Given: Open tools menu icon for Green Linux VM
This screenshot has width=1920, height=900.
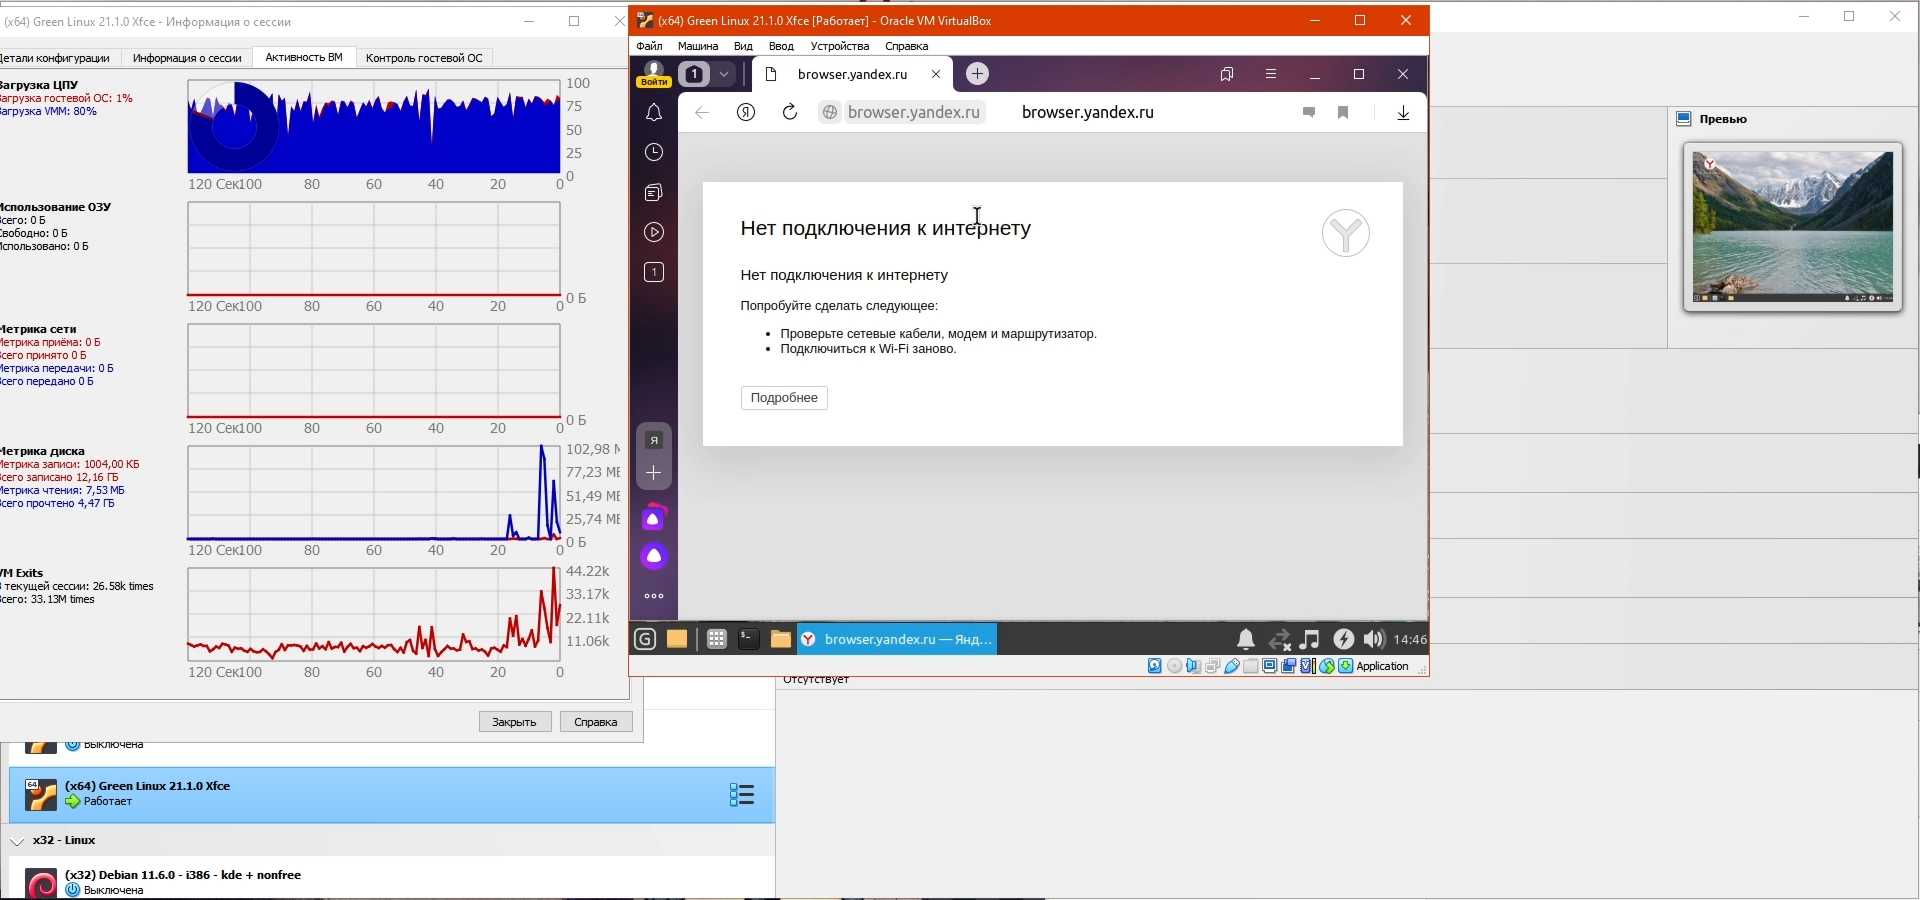Looking at the screenshot, I should pyautogui.click(x=742, y=795).
